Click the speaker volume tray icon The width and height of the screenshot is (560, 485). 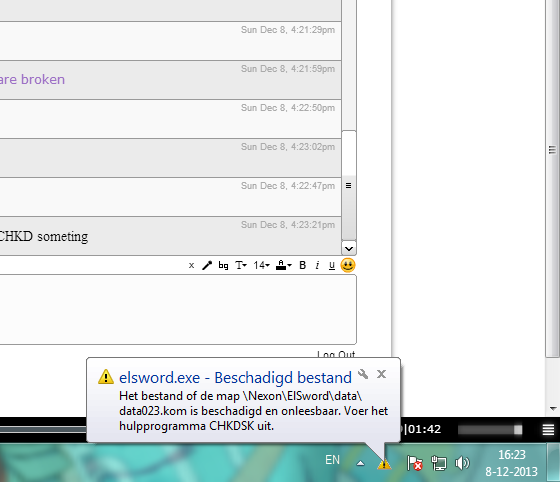(462, 463)
